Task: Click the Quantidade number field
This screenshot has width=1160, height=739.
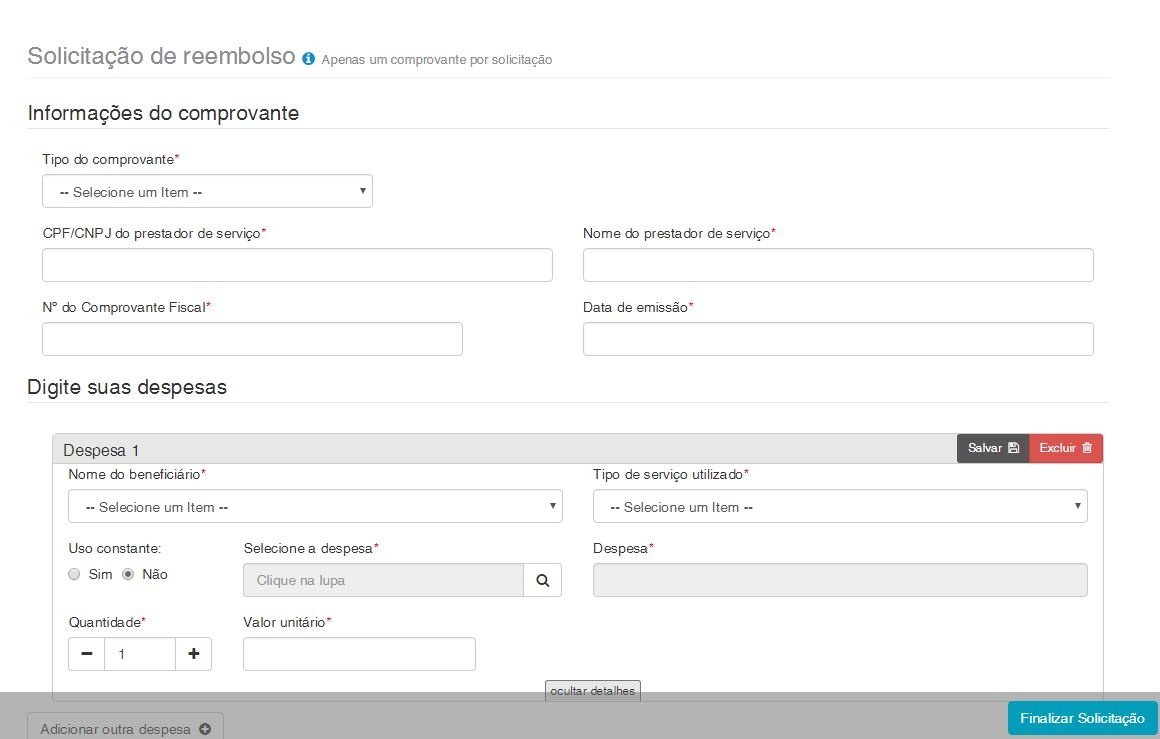Action: pos(140,654)
